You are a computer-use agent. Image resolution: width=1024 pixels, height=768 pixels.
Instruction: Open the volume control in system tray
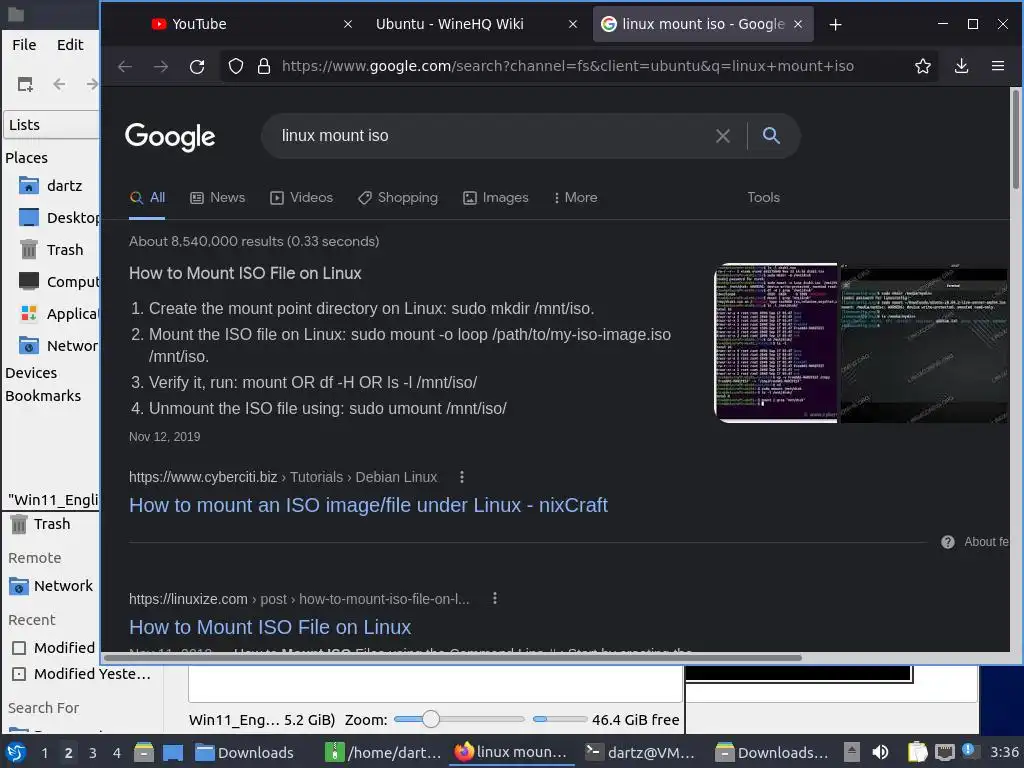coord(880,752)
